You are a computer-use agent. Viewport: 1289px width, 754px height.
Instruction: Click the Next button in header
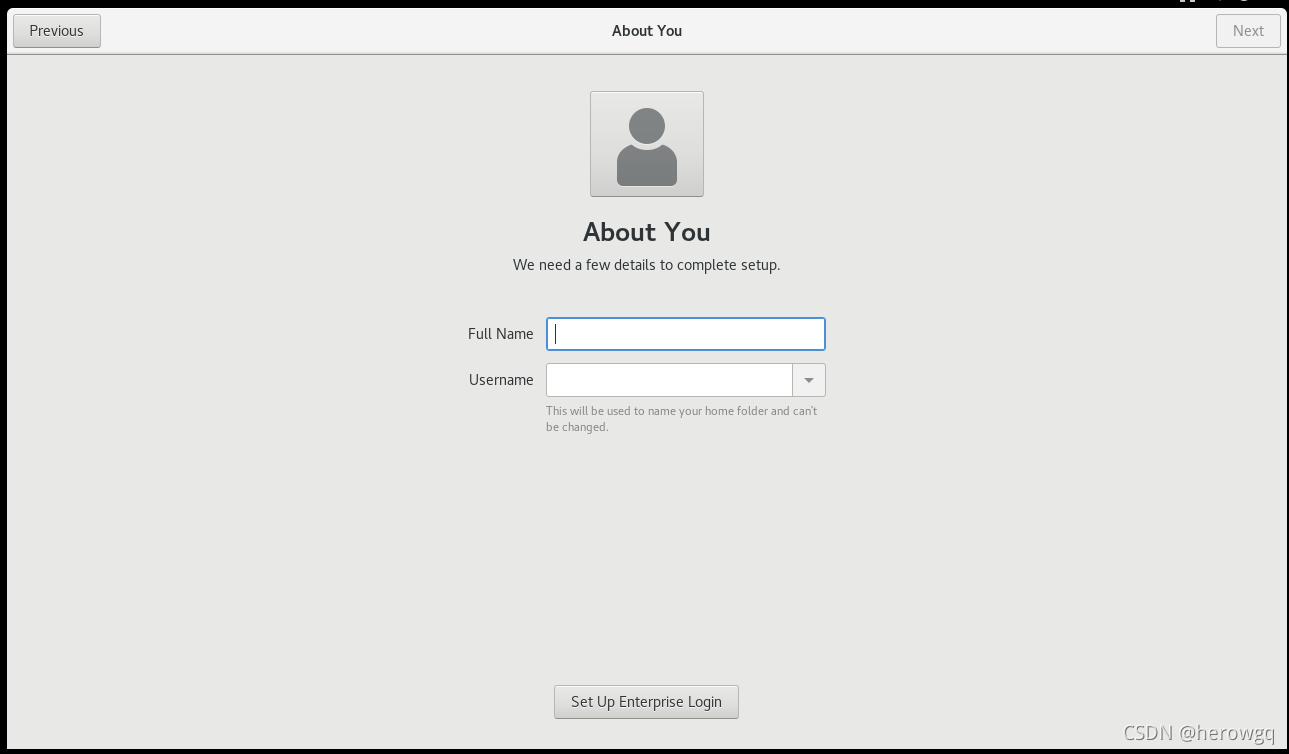(x=1248, y=31)
